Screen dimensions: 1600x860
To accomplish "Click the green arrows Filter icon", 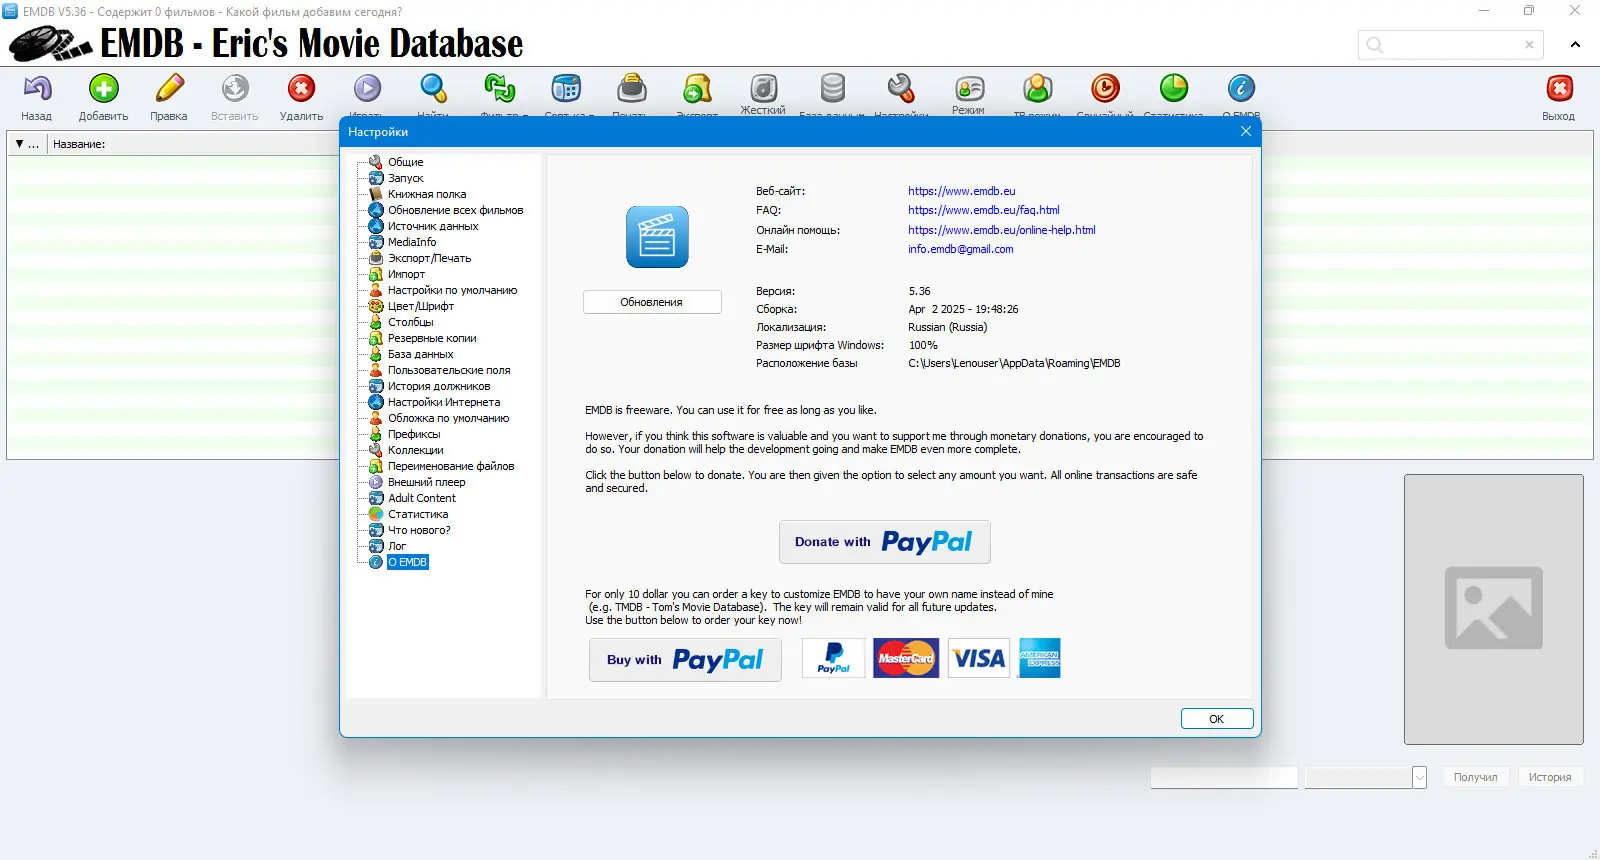I will click(x=499, y=89).
